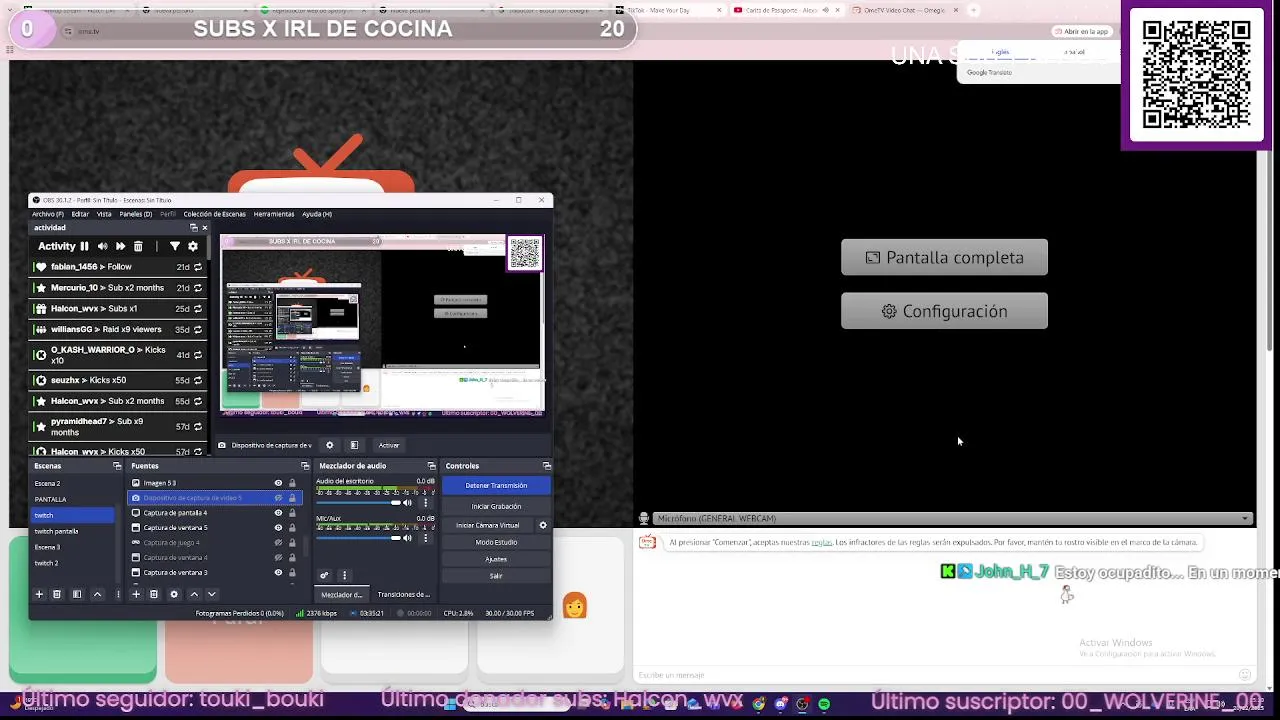Mute Activity feed alerts speaker icon
The height and width of the screenshot is (720, 1280).
coord(102,246)
